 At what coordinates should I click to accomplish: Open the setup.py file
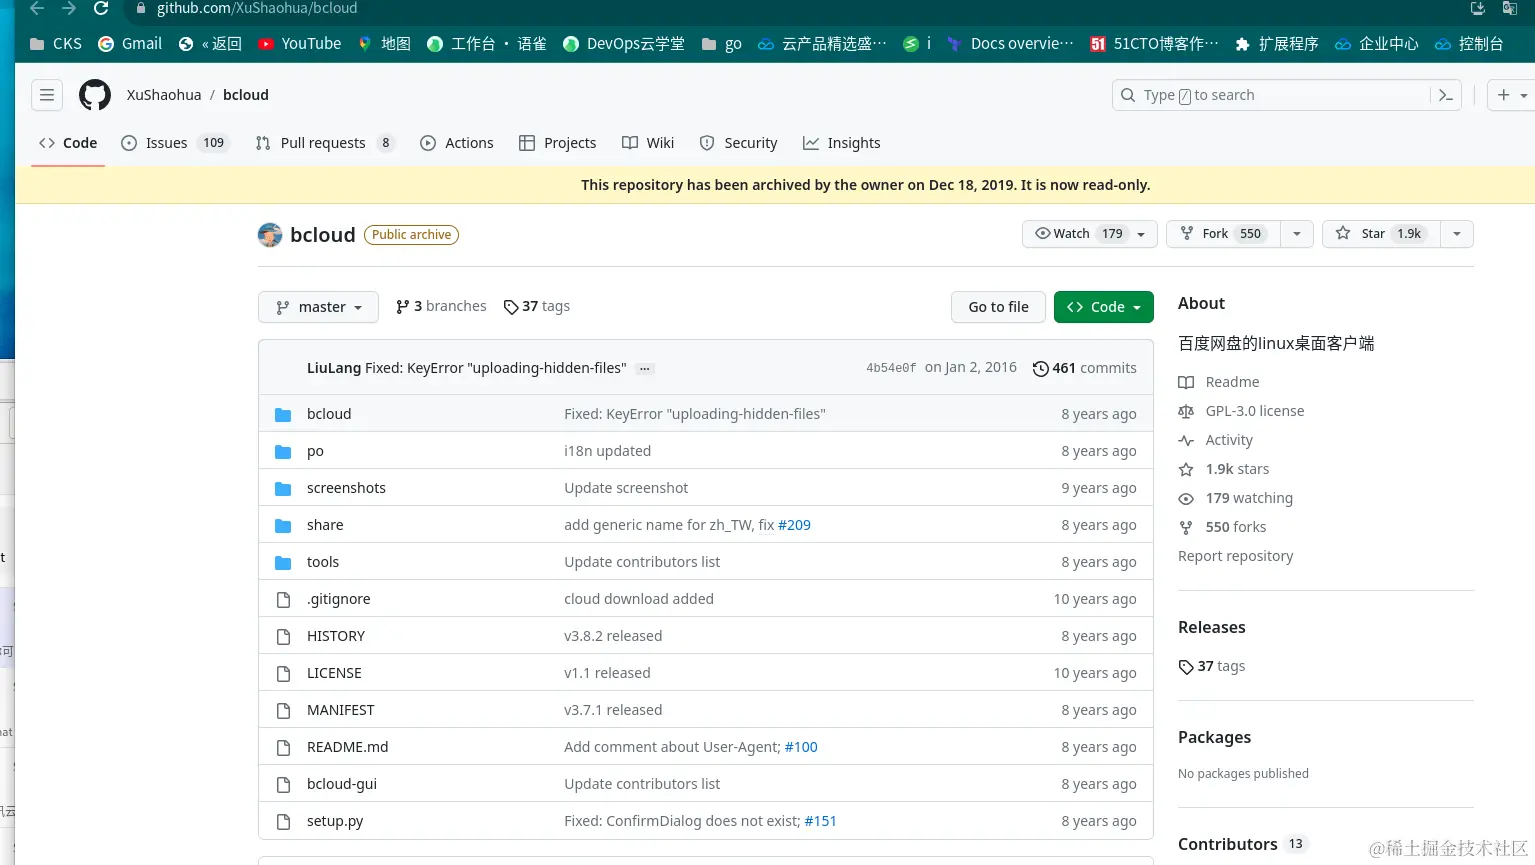335,821
